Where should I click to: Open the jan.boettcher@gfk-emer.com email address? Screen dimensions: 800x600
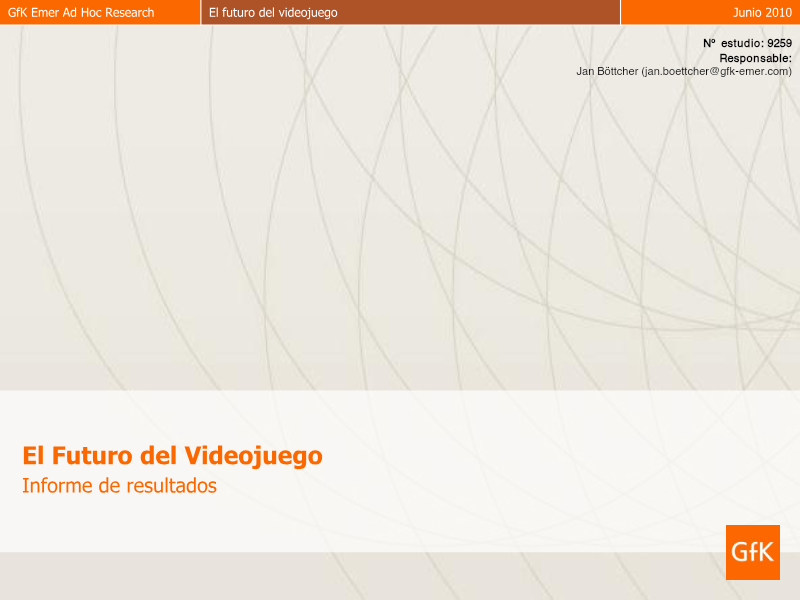click(717, 71)
